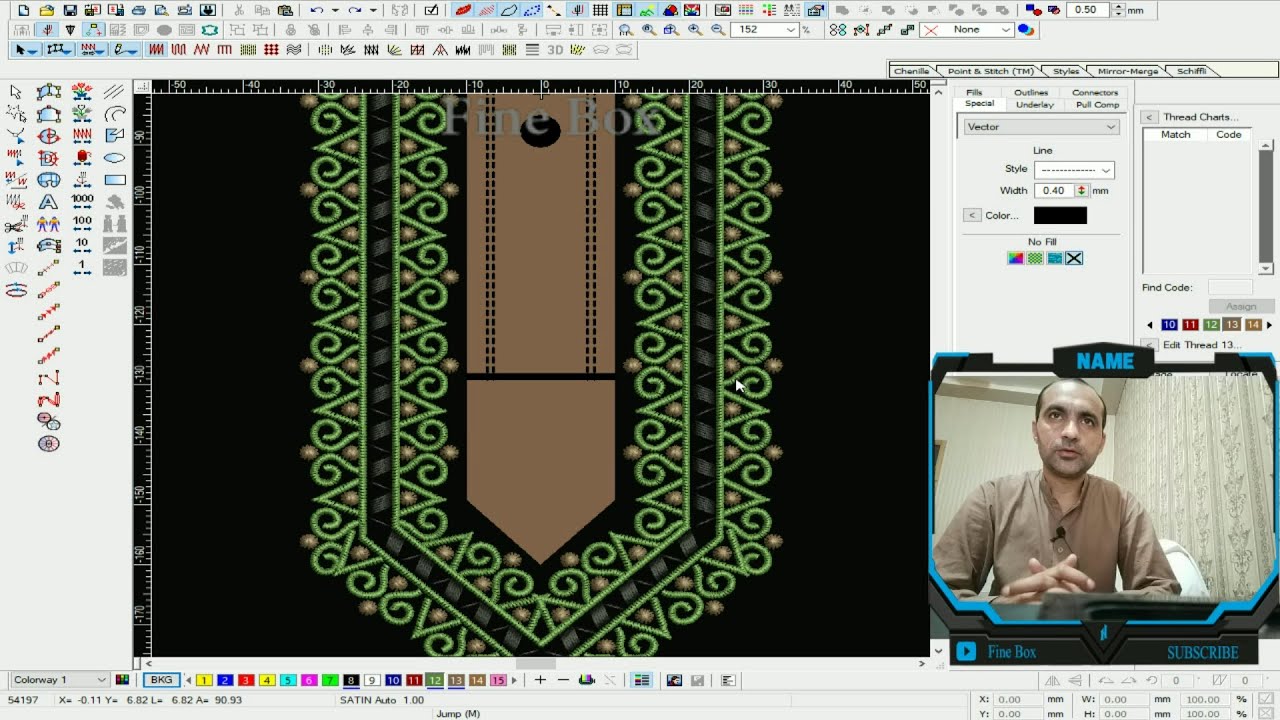Screen dimensions: 1280x720
Task: Click the Print icon
Action: [139, 10]
